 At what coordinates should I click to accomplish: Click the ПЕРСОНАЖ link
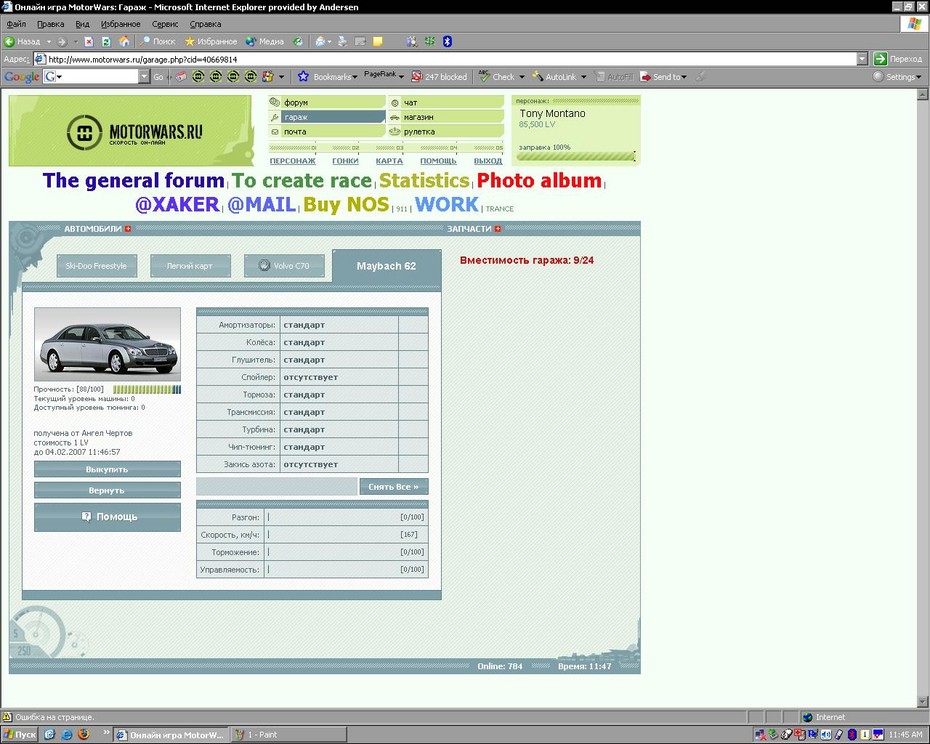click(292, 161)
